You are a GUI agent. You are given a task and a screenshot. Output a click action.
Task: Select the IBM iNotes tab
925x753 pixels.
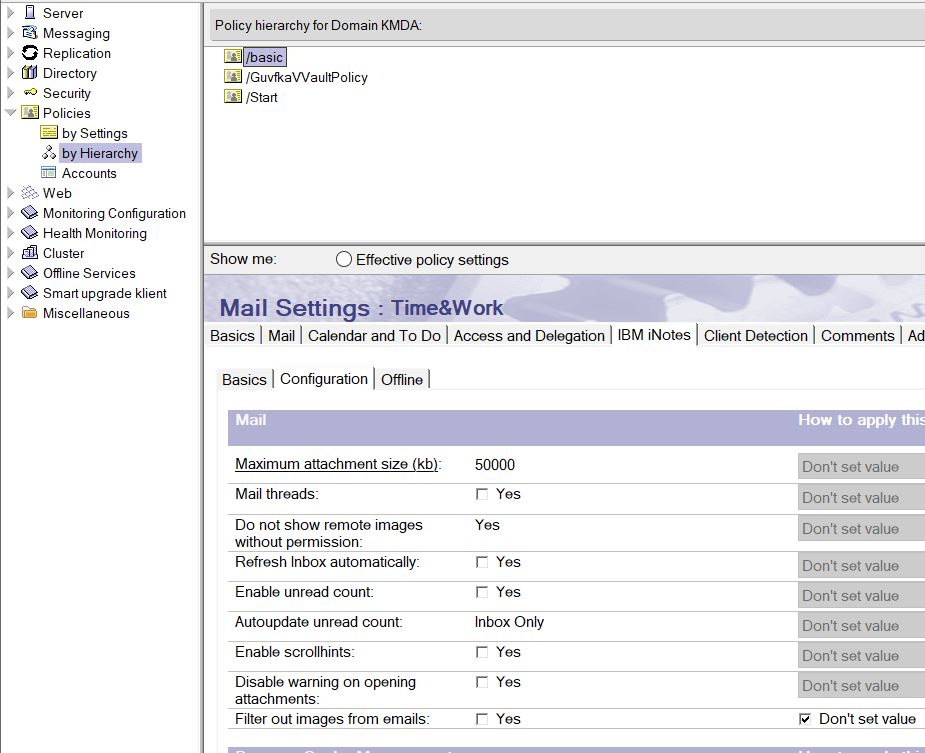(x=654, y=335)
